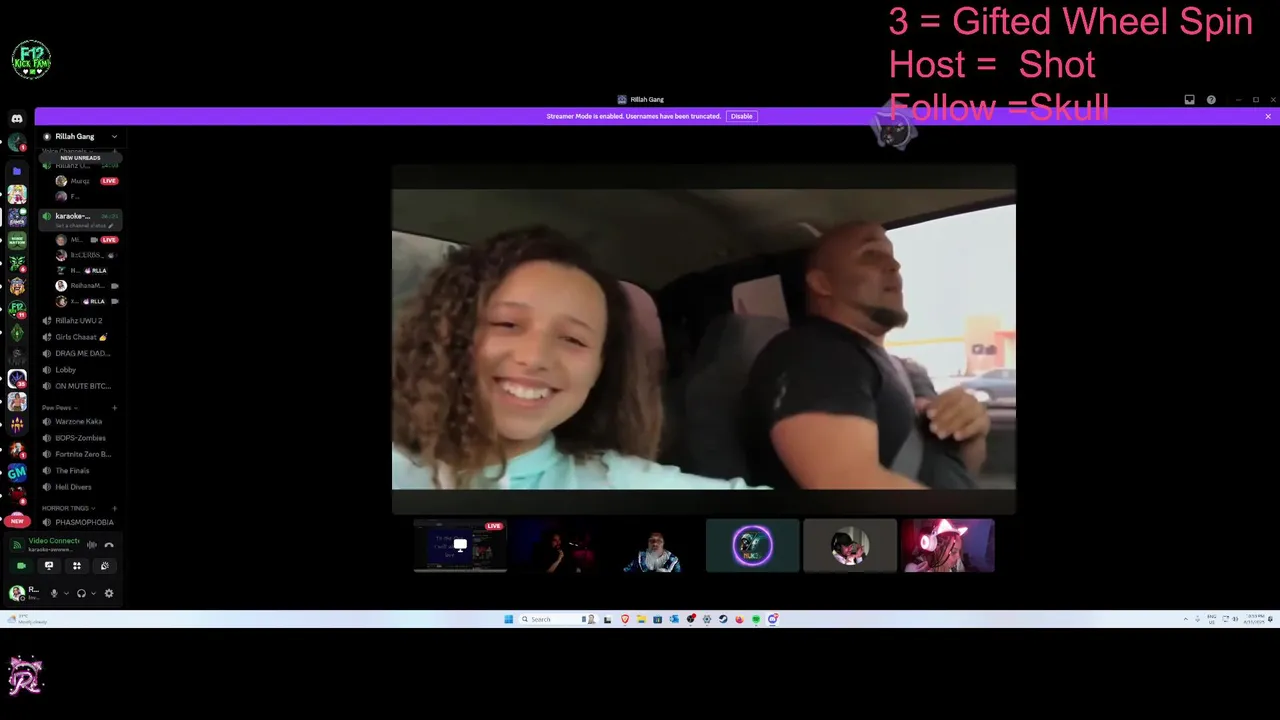Image resolution: width=1280 pixels, height=720 pixels.
Task: Select the LIVE screen share thumbnail
Action: [460, 545]
